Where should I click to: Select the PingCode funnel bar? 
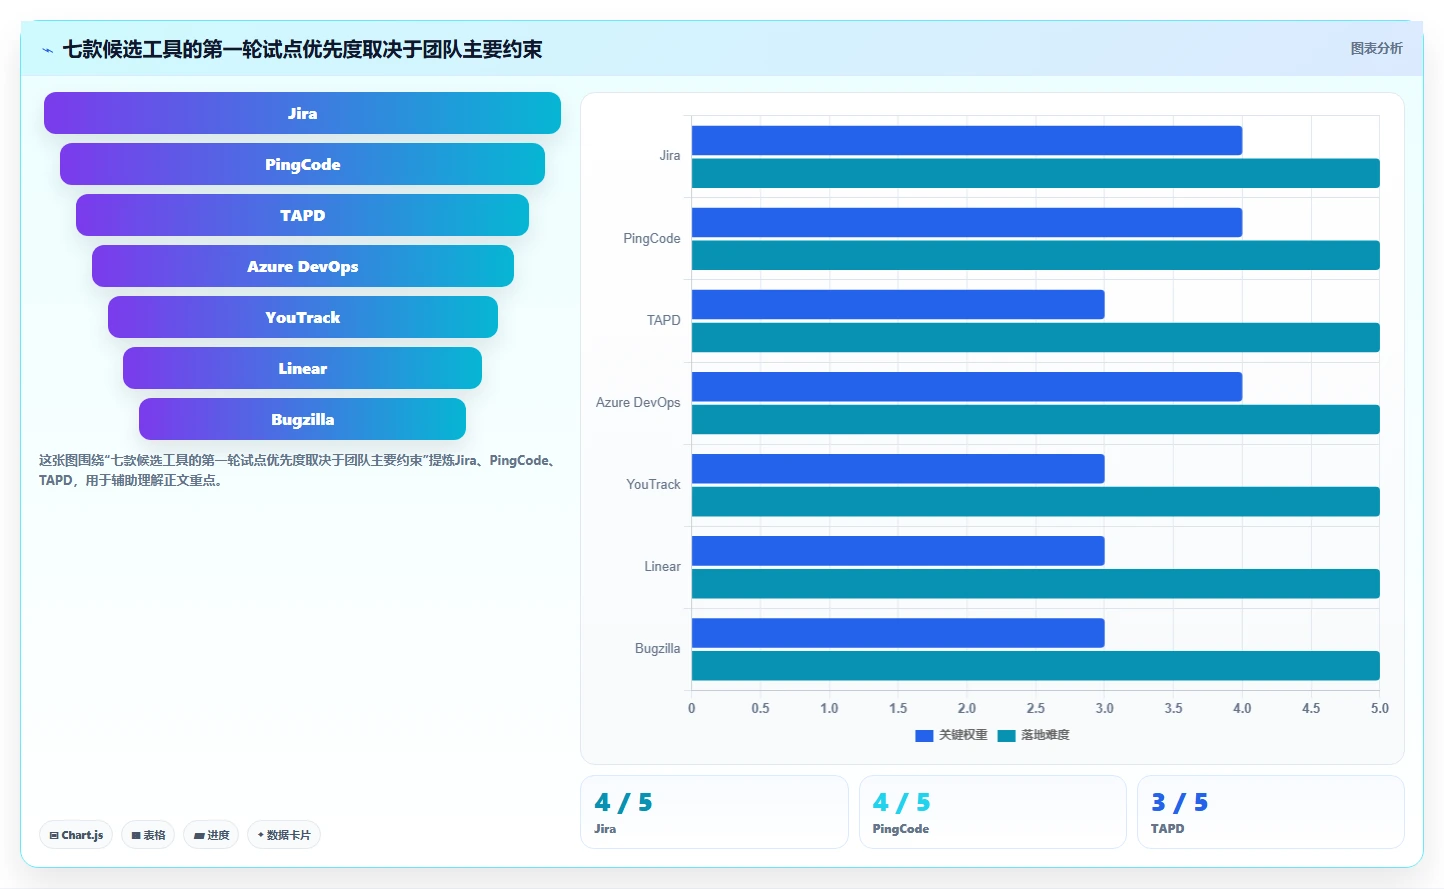coord(302,164)
